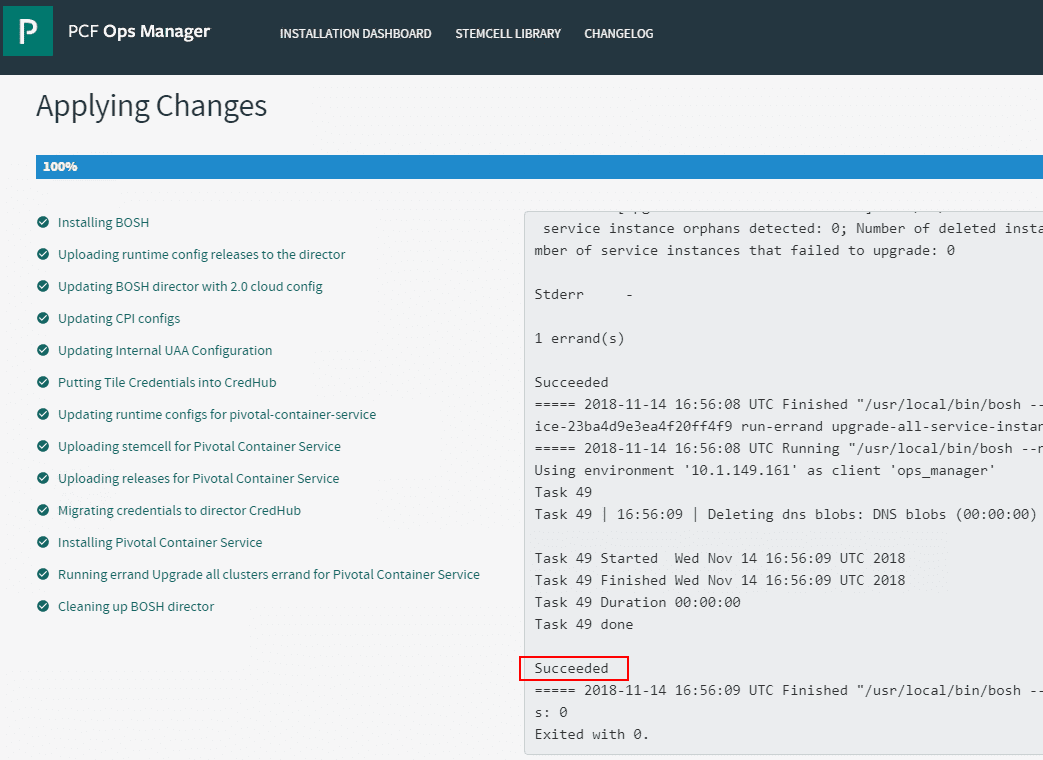
Task: Select 'Uploading runtime config releases to the director'
Action: tap(202, 255)
